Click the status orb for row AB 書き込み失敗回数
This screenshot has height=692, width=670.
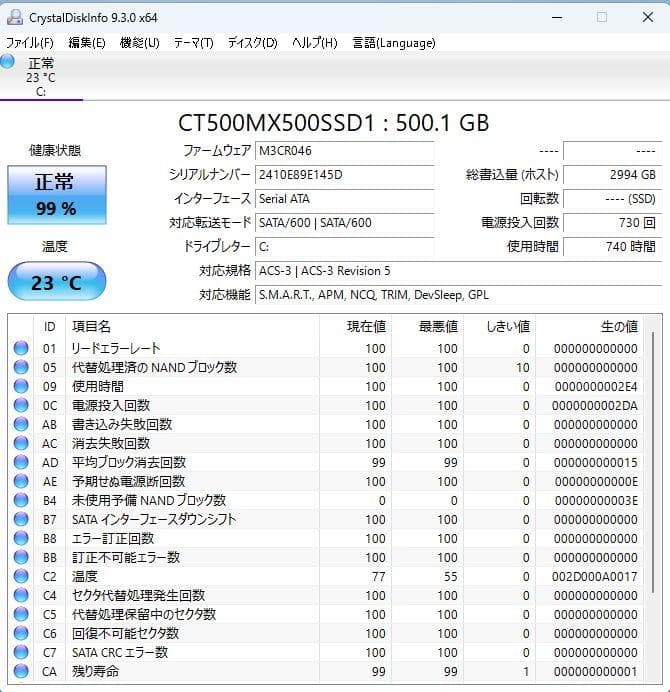(21, 424)
